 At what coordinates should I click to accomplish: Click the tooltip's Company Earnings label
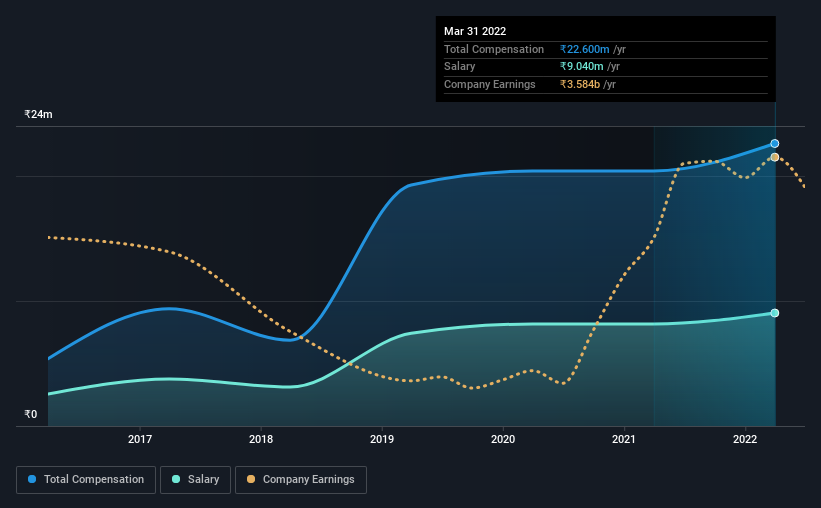(x=490, y=84)
